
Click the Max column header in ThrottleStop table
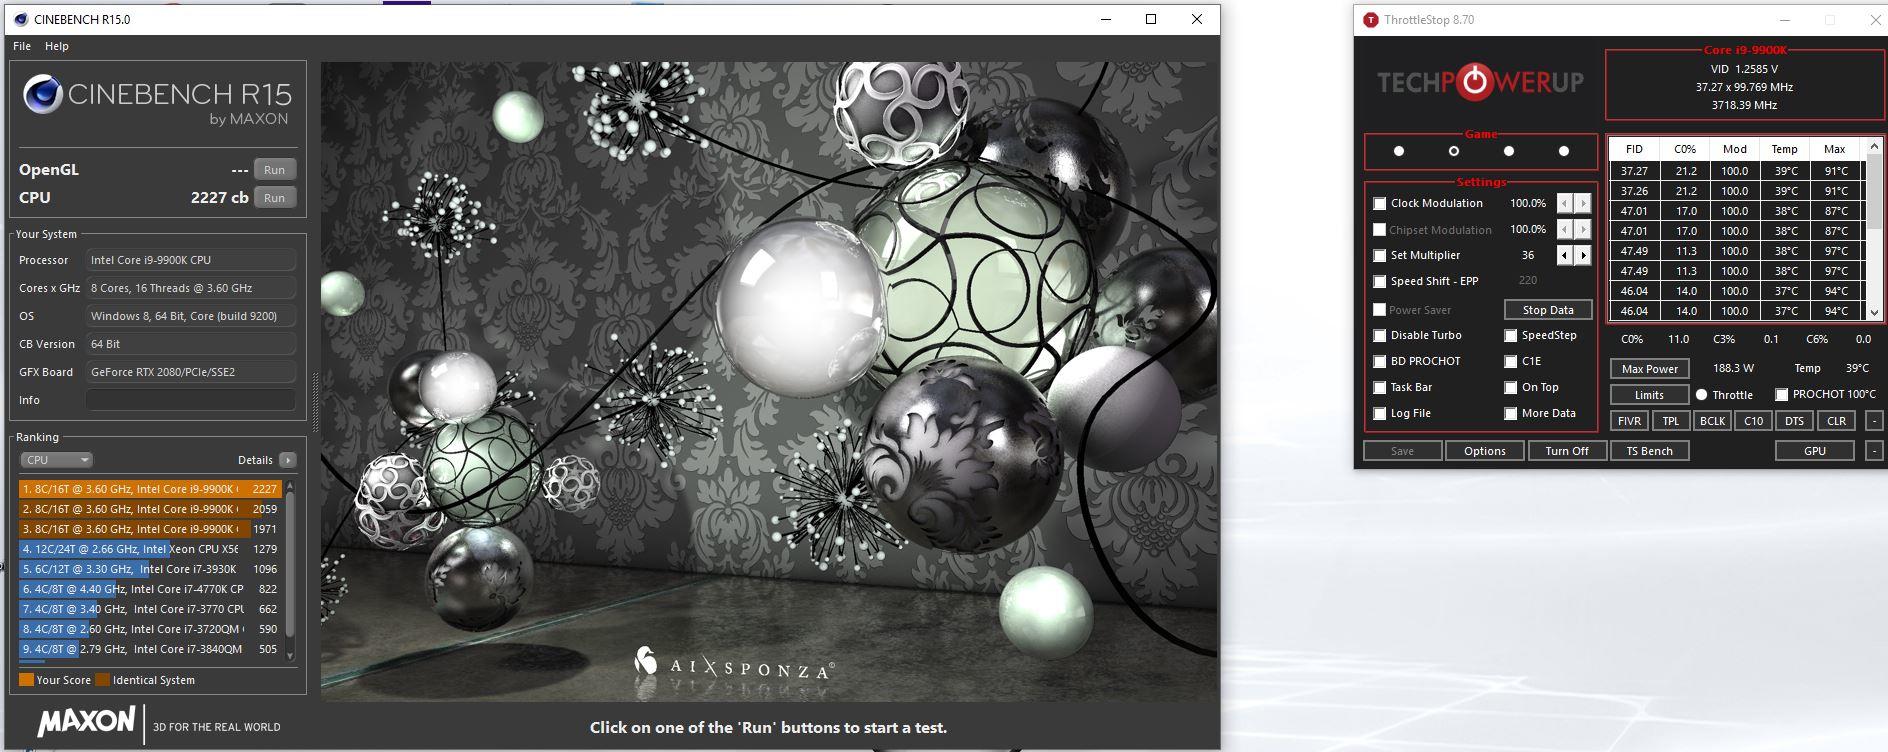1835,149
